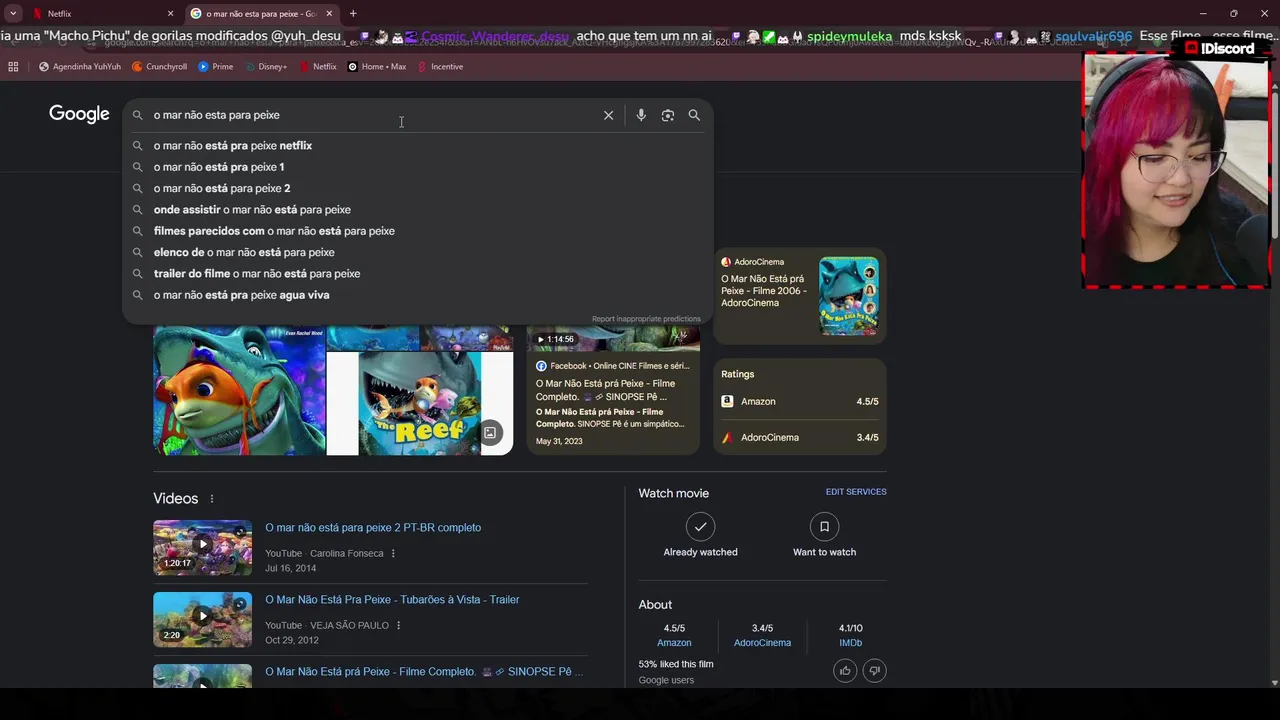This screenshot has width=1280, height=720.
Task: Close the Google search results tab
Action: 329,14
